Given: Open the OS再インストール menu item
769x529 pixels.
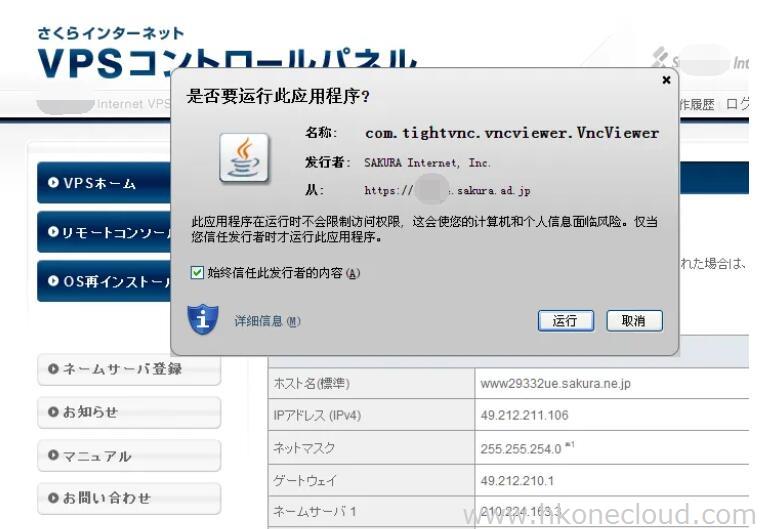Looking at the screenshot, I should point(104,281).
